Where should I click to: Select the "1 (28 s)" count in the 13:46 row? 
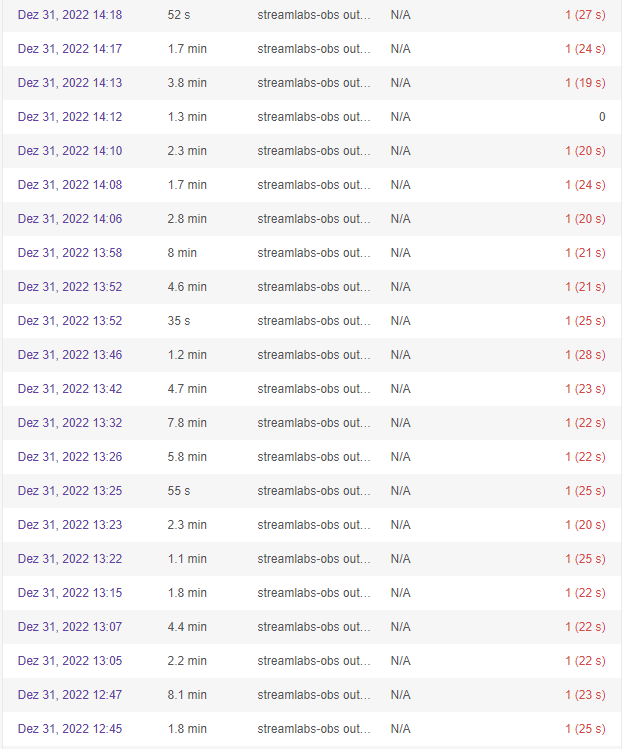coord(585,355)
